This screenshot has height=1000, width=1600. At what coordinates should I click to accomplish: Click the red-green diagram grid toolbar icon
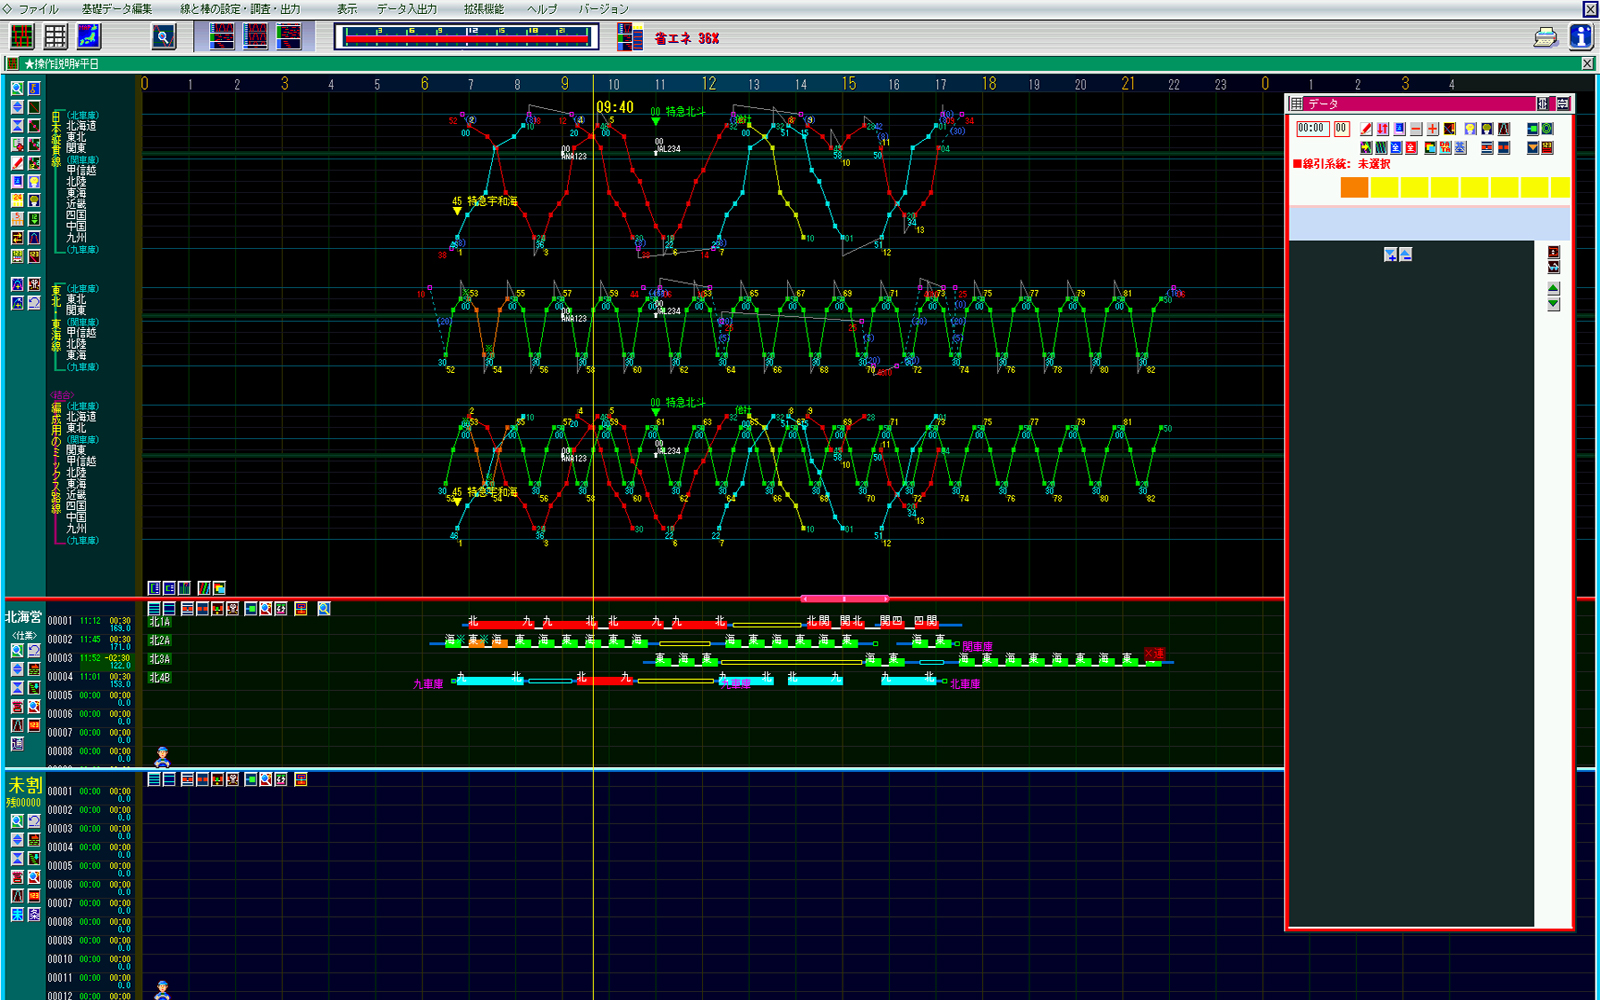click(x=22, y=37)
